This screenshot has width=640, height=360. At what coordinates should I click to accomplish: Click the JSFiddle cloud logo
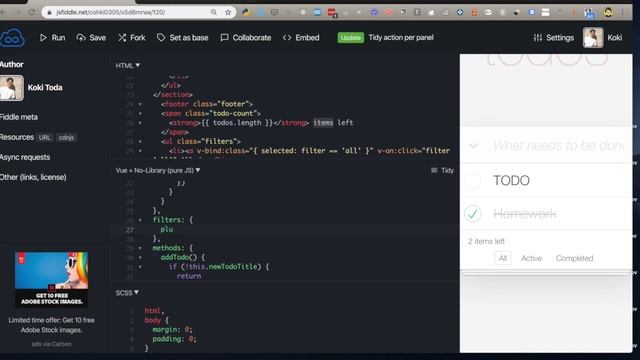click(12, 38)
